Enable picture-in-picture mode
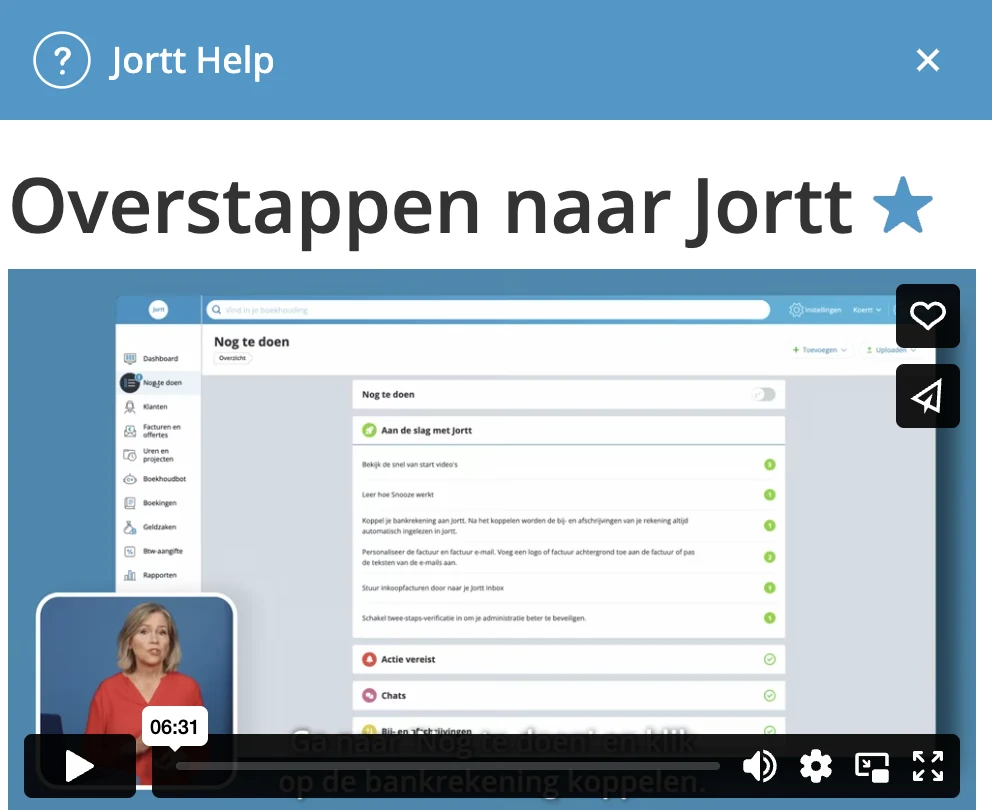This screenshot has width=992, height=810. (872, 766)
